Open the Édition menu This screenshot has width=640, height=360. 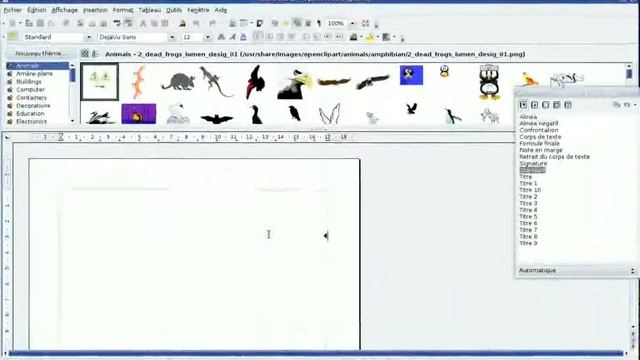37,10
